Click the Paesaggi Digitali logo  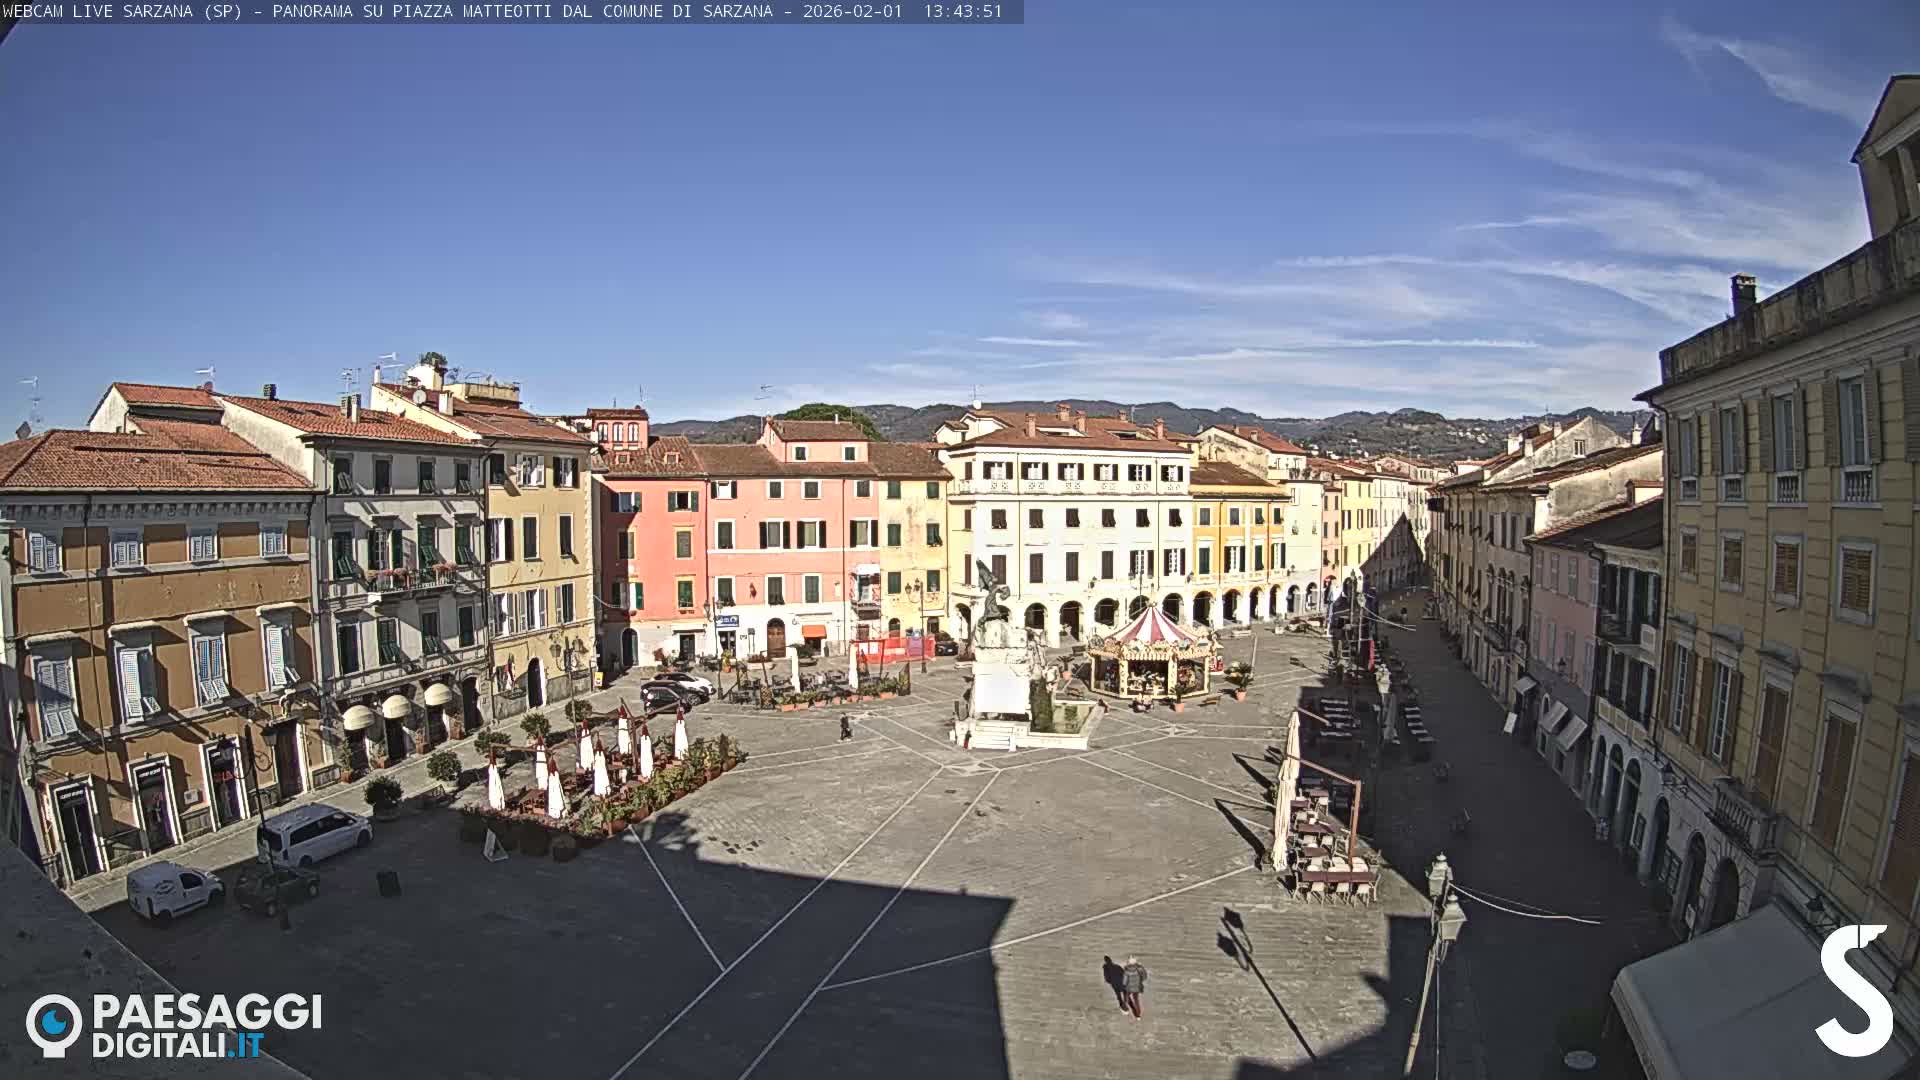coord(174,1025)
